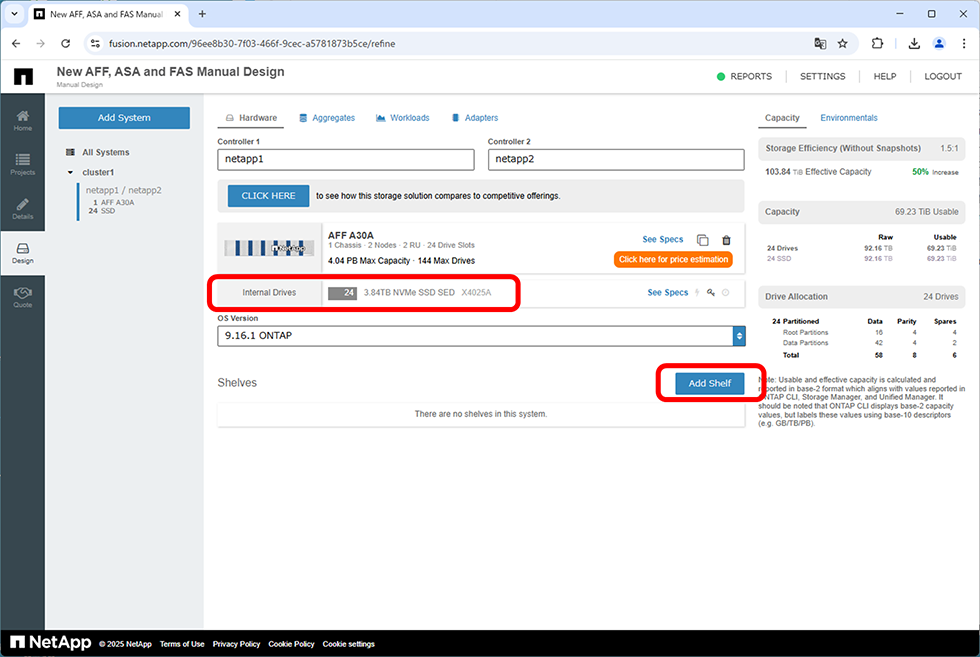Select the Environmentals tab
This screenshot has height=657, width=980.
tap(849, 118)
